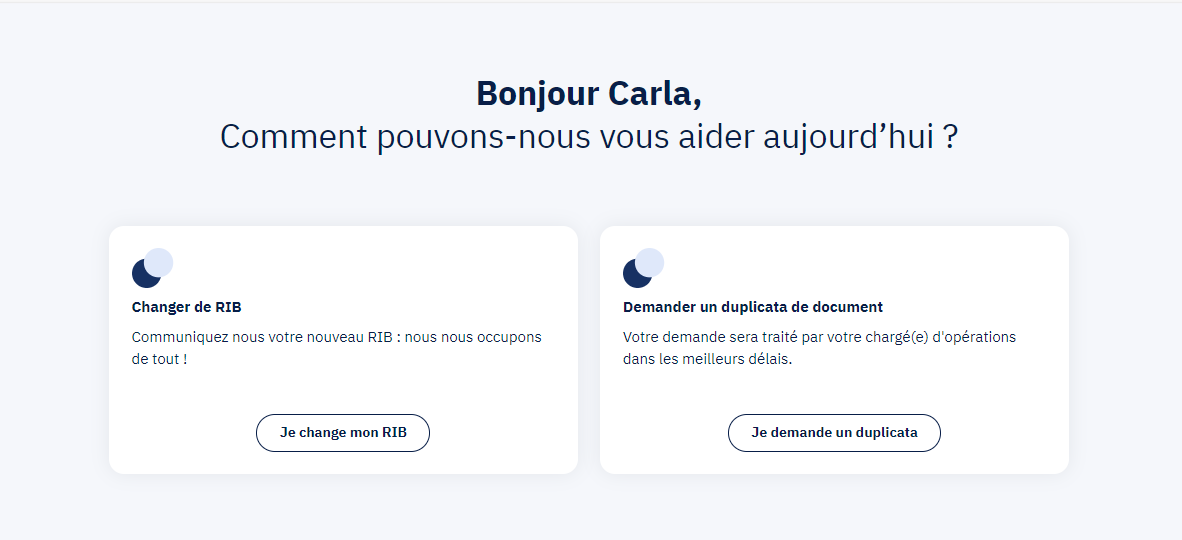Click the light blue circle in the duplicata card icon

point(651,261)
